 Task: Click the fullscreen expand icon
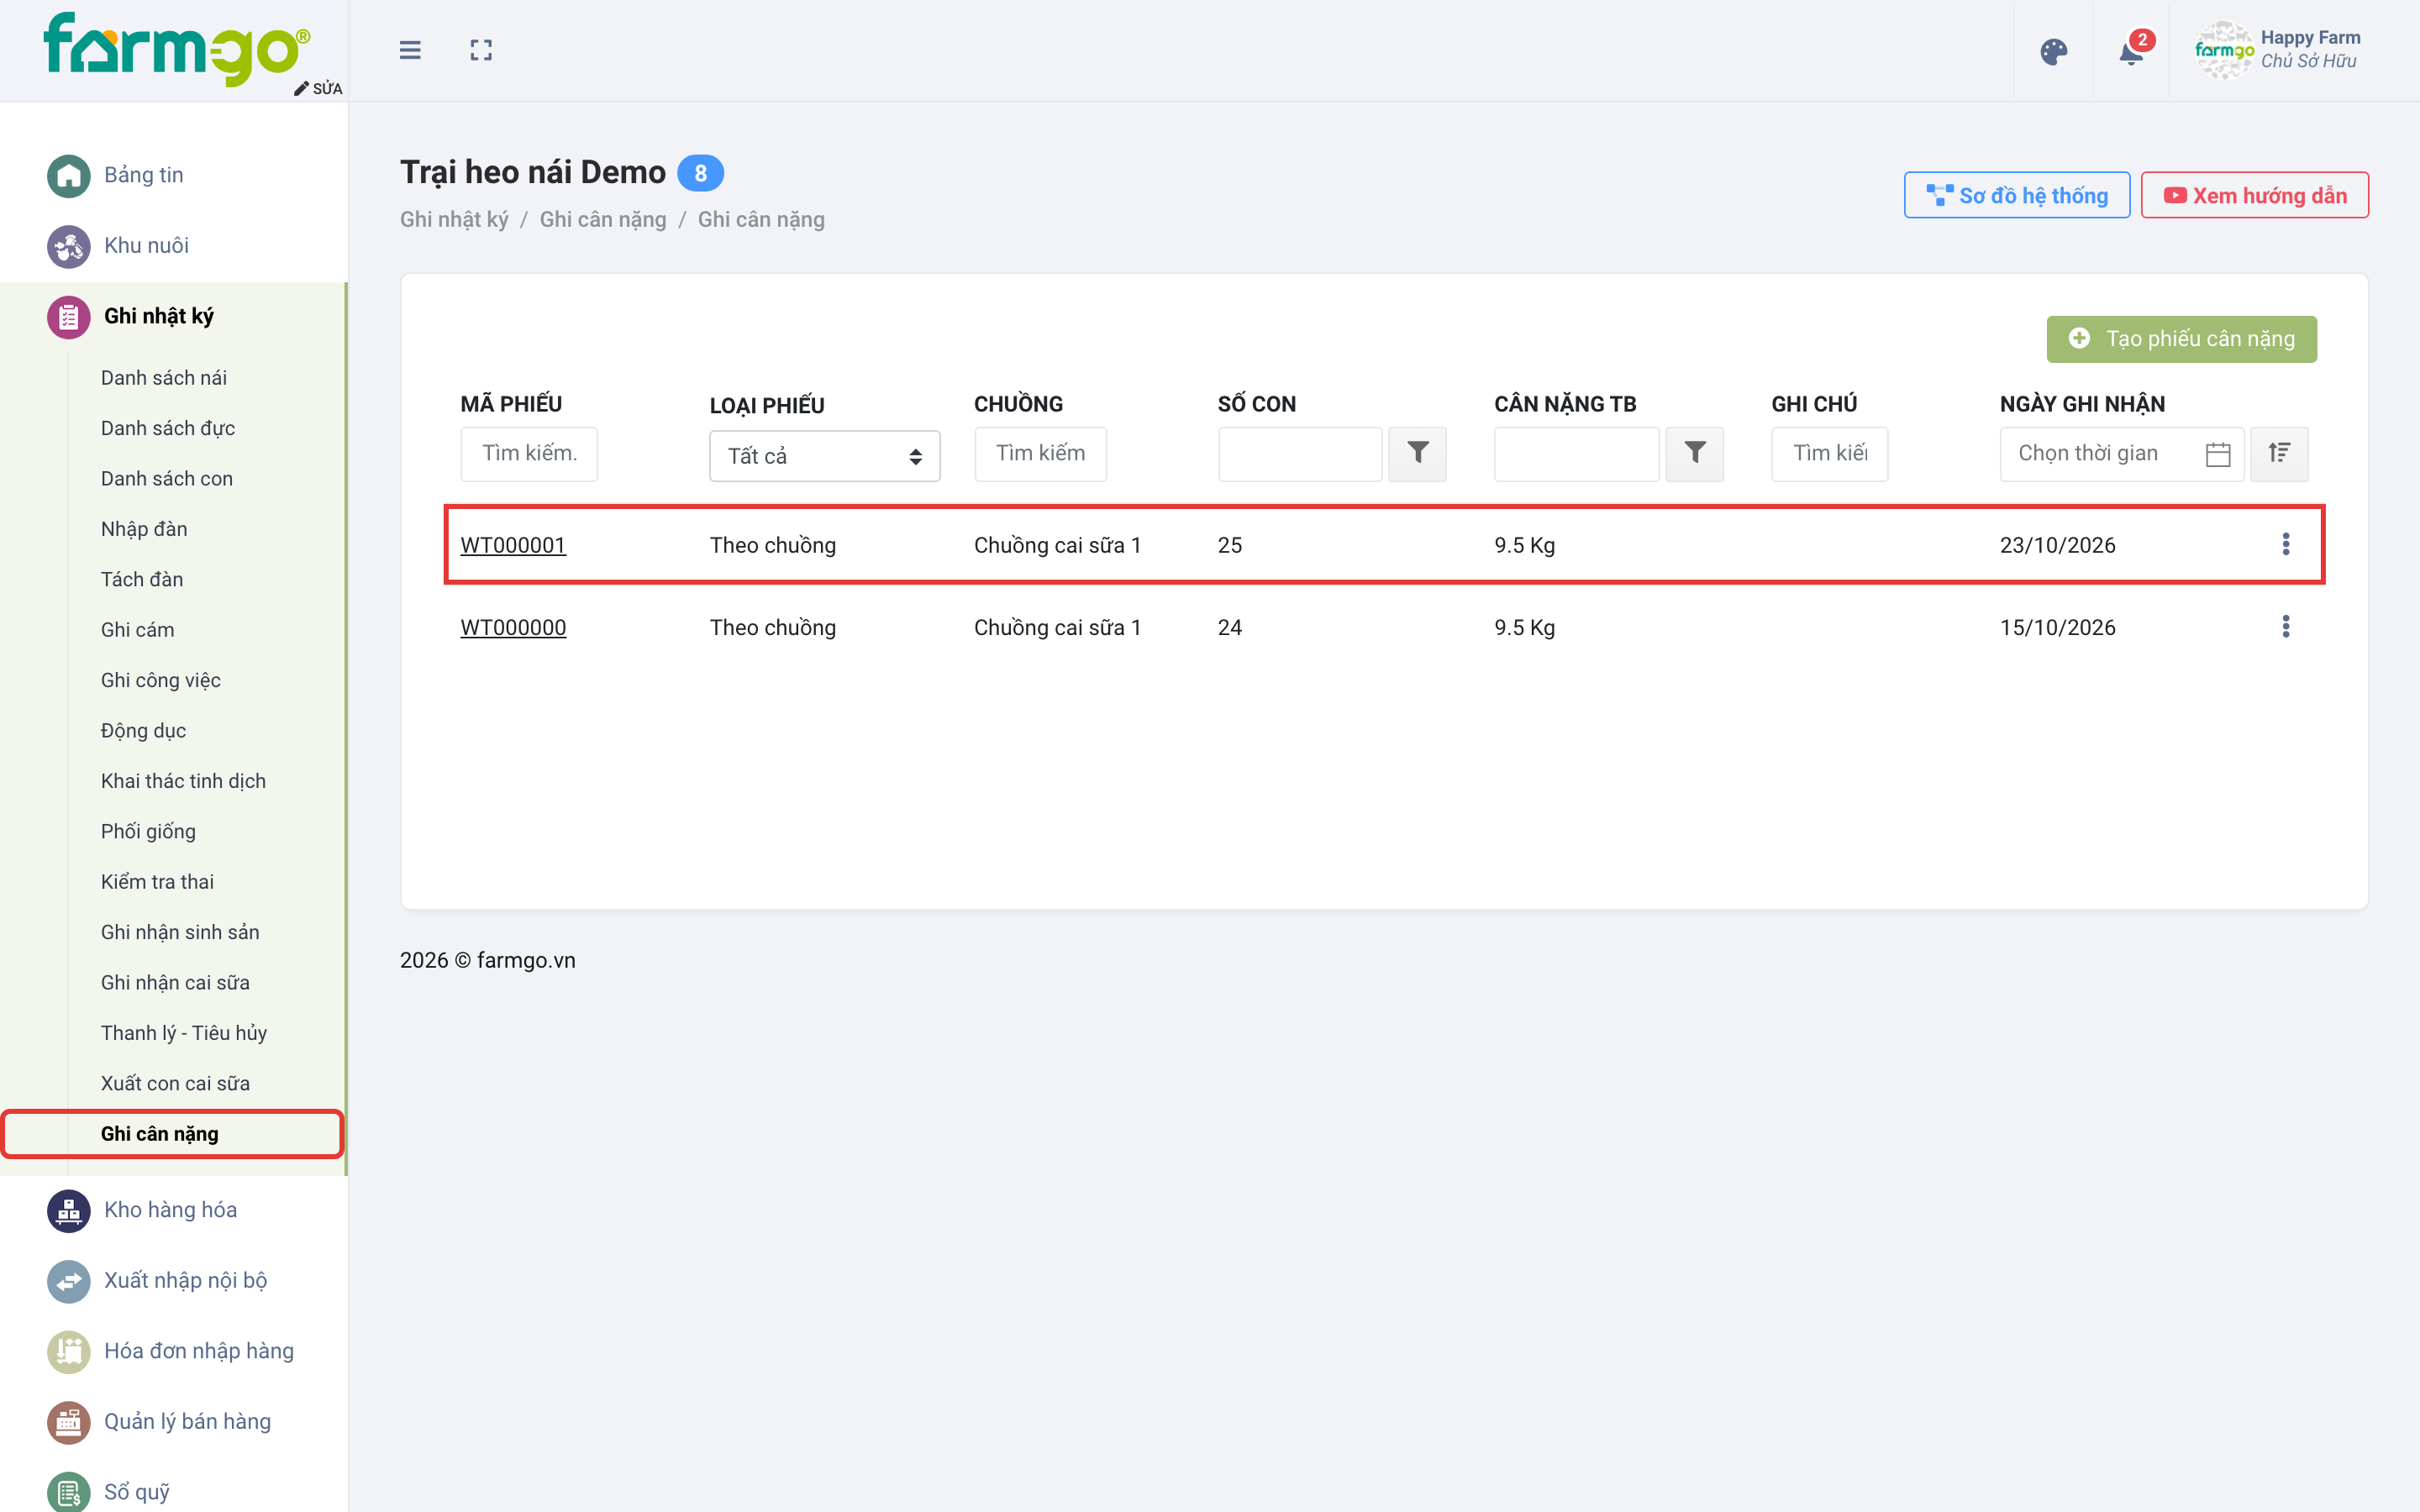(x=481, y=50)
